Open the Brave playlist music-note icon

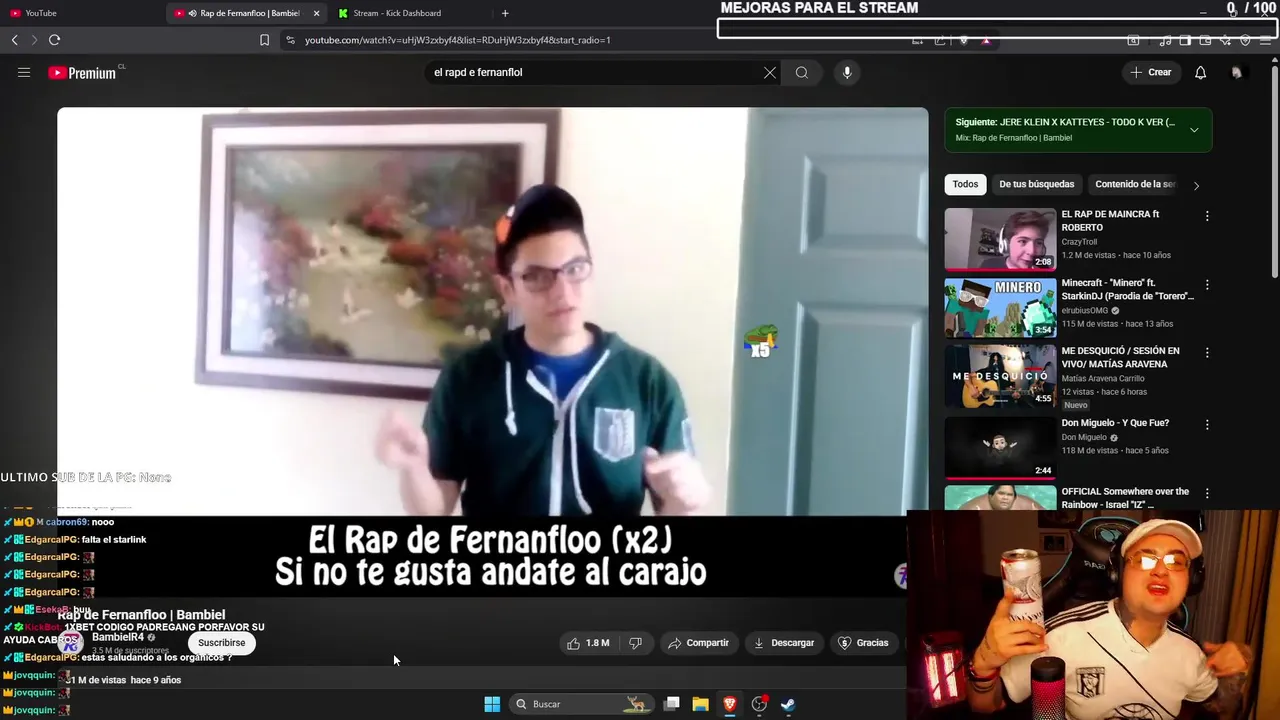coord(1165,40)
